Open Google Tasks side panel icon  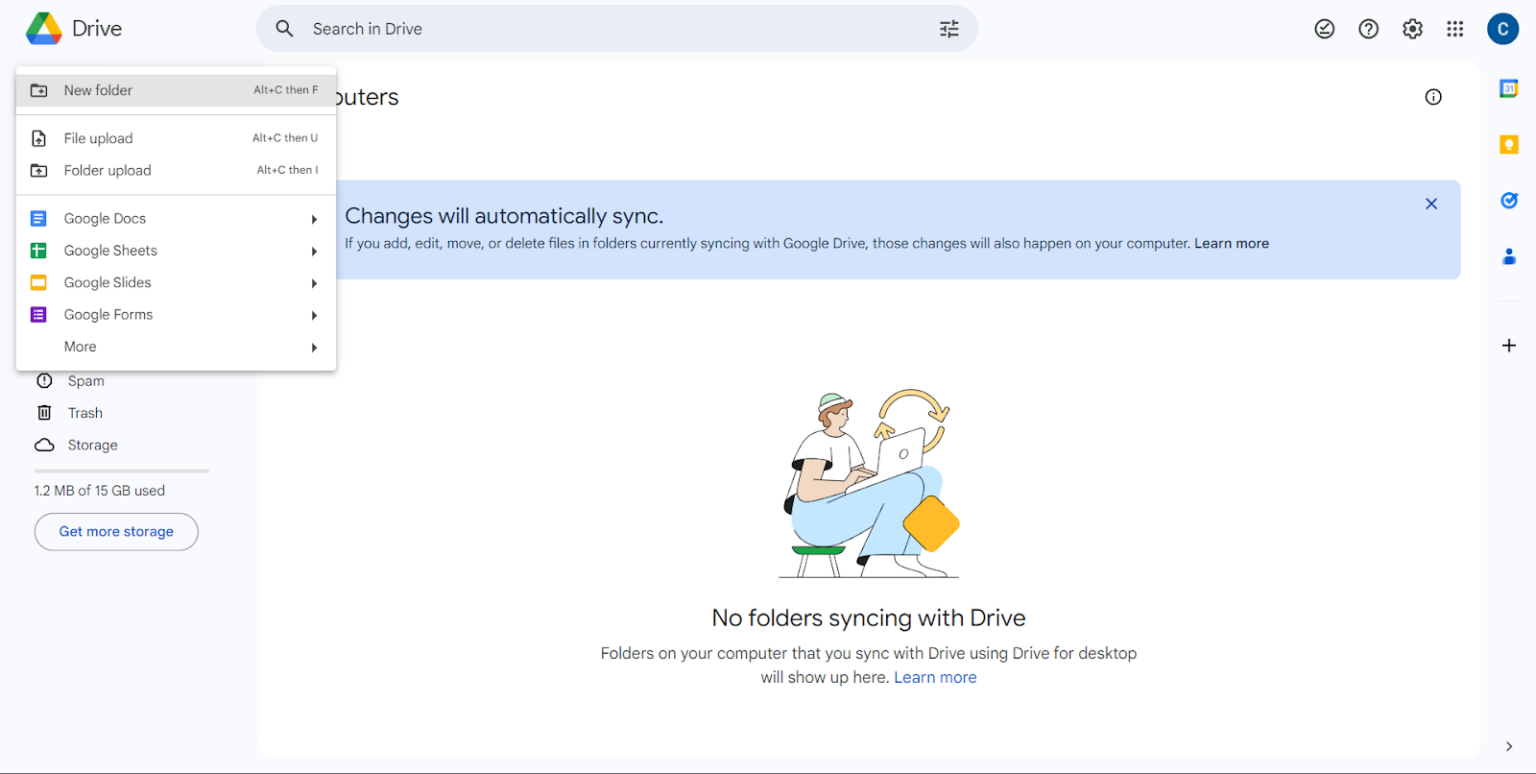point(1509,201)
